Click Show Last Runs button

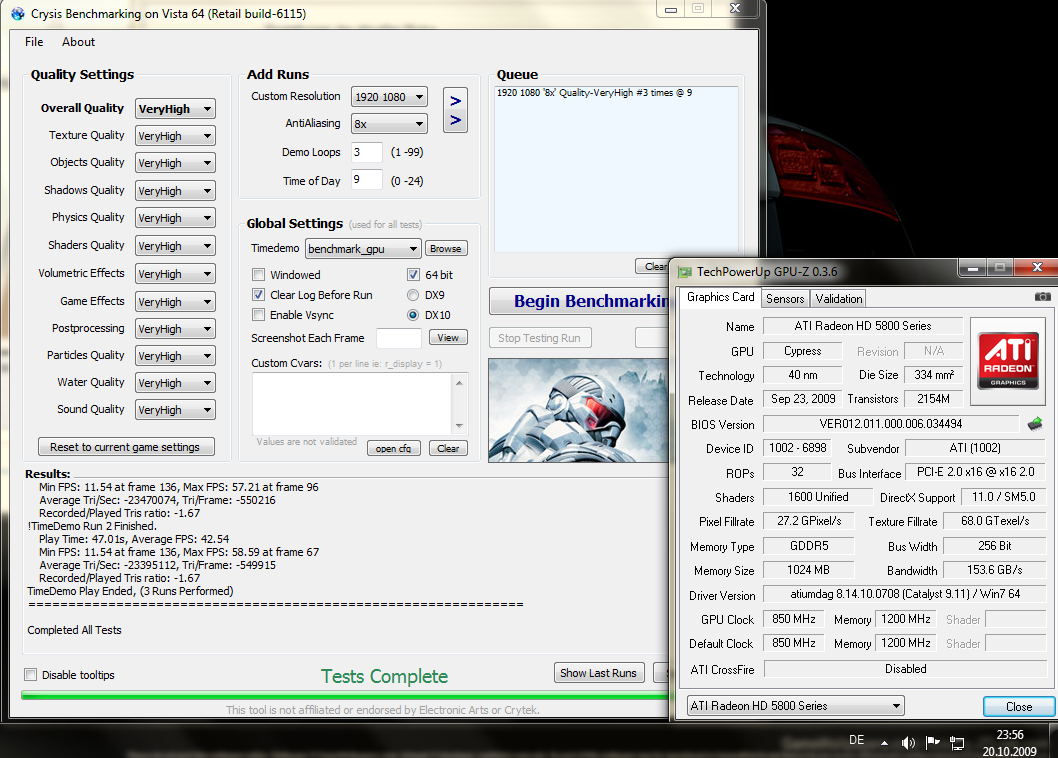(x=598, y=673)
